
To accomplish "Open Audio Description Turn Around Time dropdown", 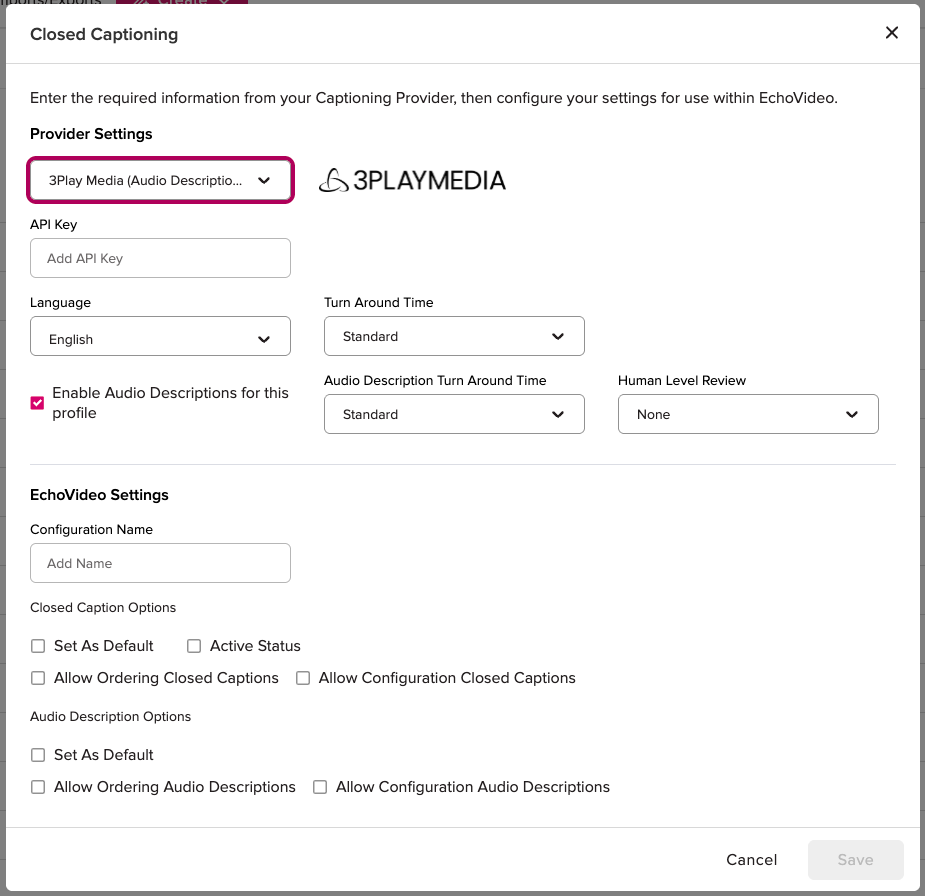I will (x=454, y=414).
